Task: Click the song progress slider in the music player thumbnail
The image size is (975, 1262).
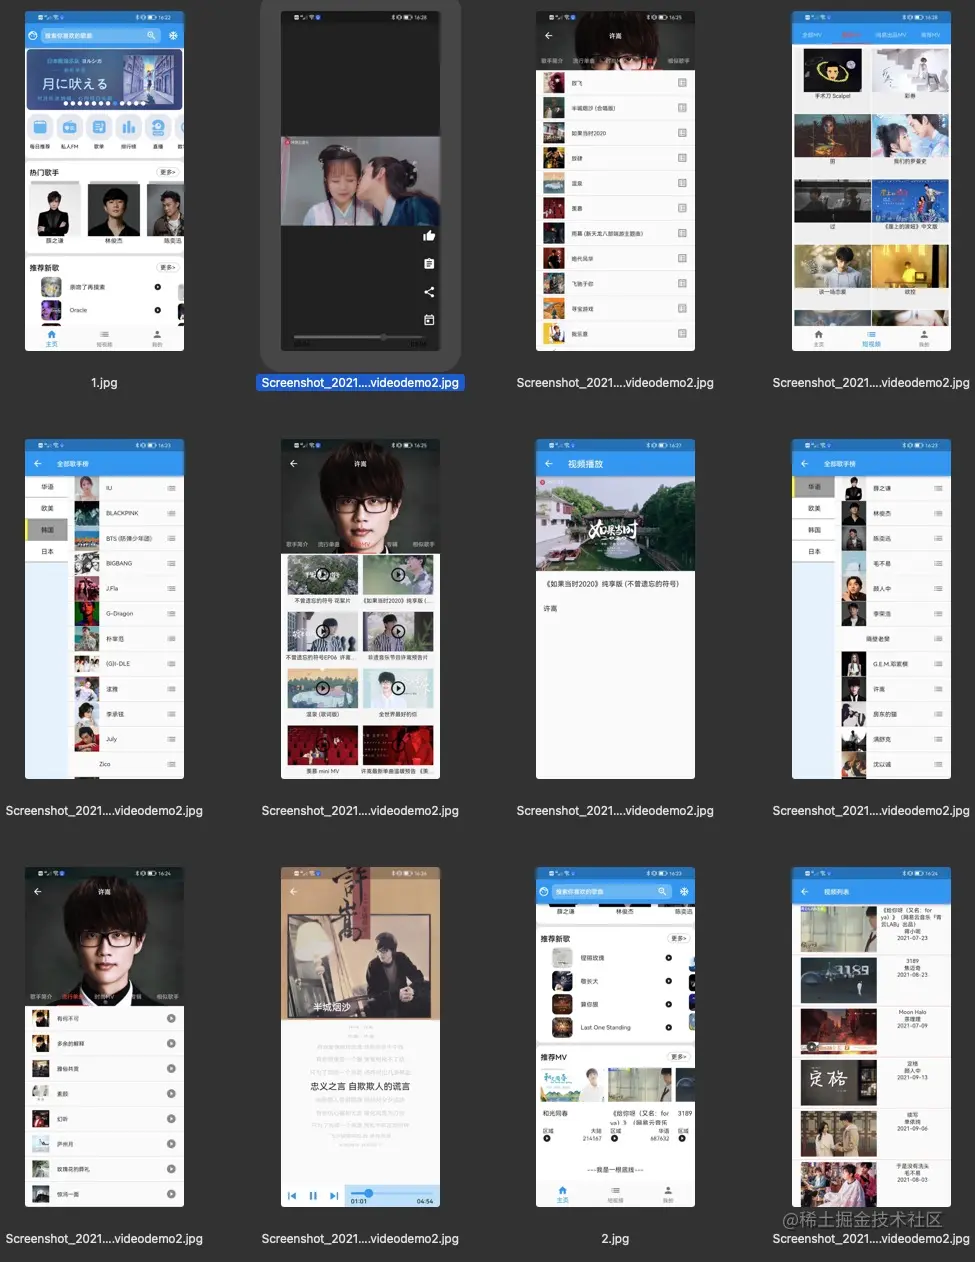Action: click(x=392, y=1193)
